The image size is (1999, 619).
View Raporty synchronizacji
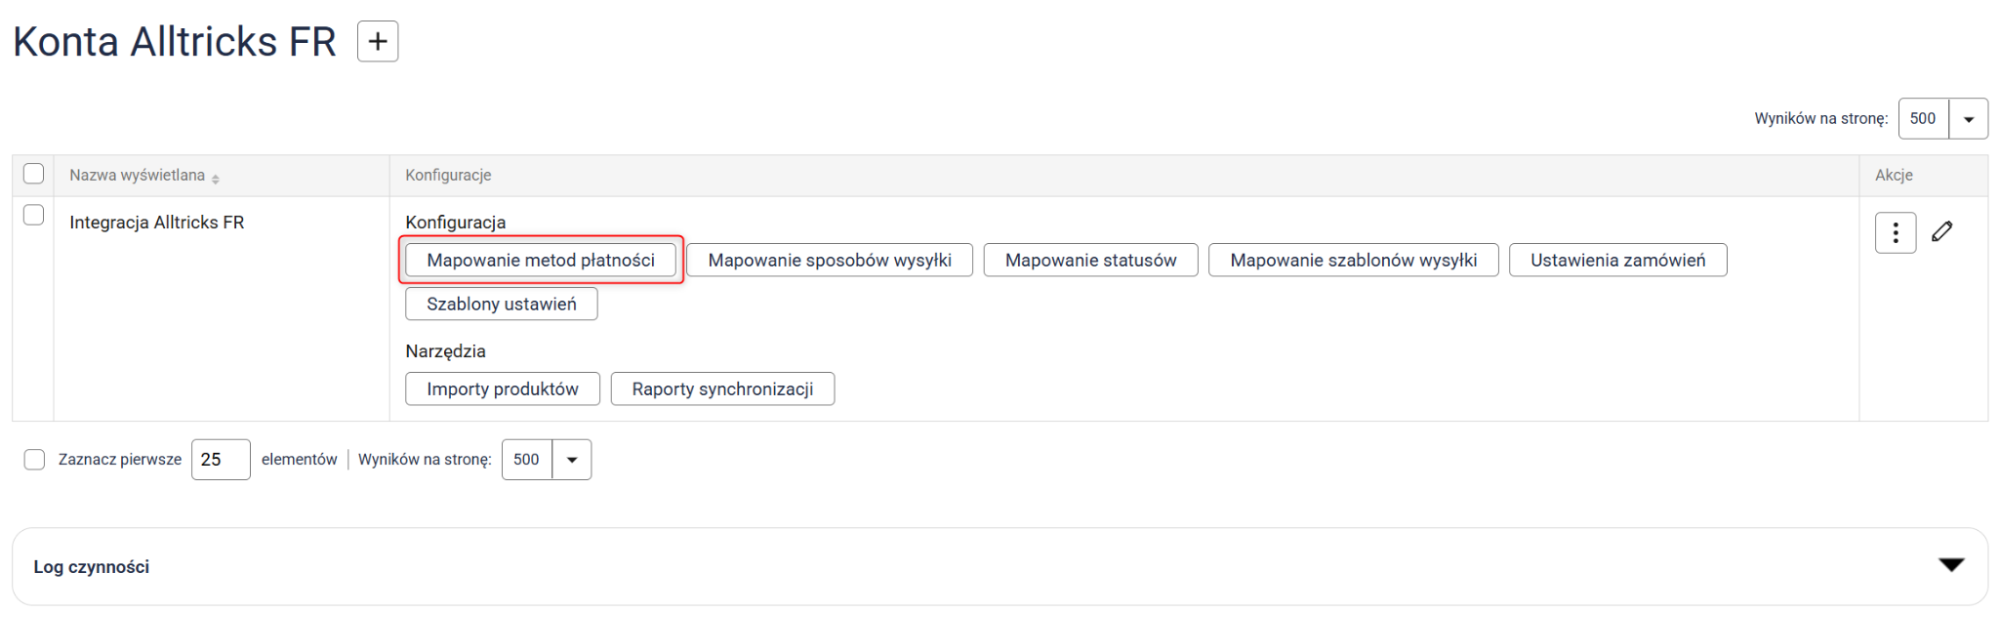click(722, 389)
